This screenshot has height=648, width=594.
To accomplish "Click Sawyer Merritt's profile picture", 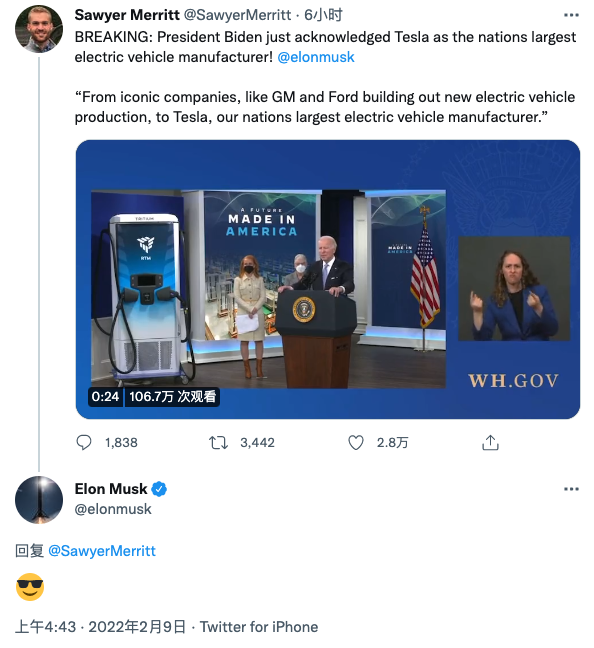I will click(x=39, y=29).
